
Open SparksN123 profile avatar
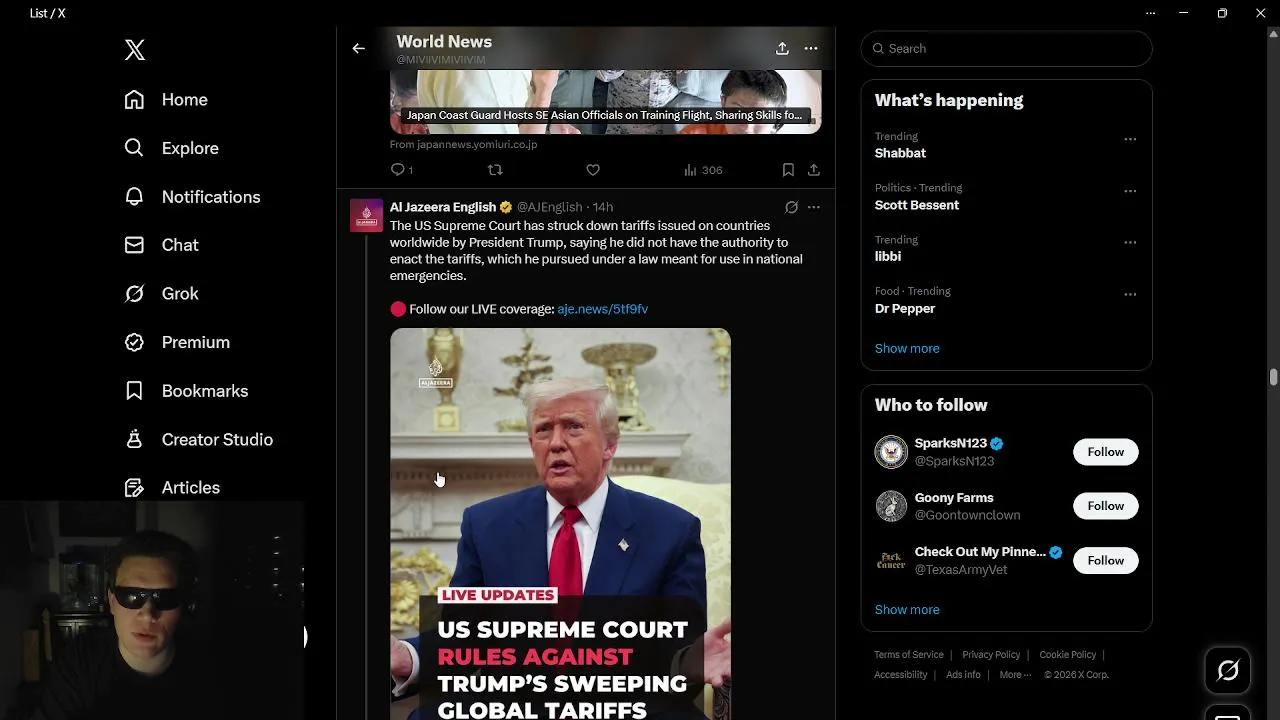coord(891,452)
